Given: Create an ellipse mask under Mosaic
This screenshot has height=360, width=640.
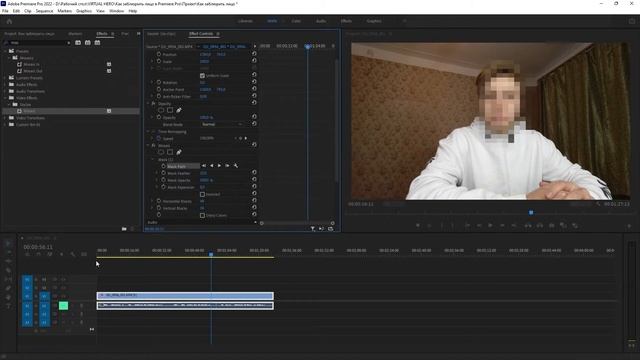Looking at the screenshot, I should coord(161,152).
